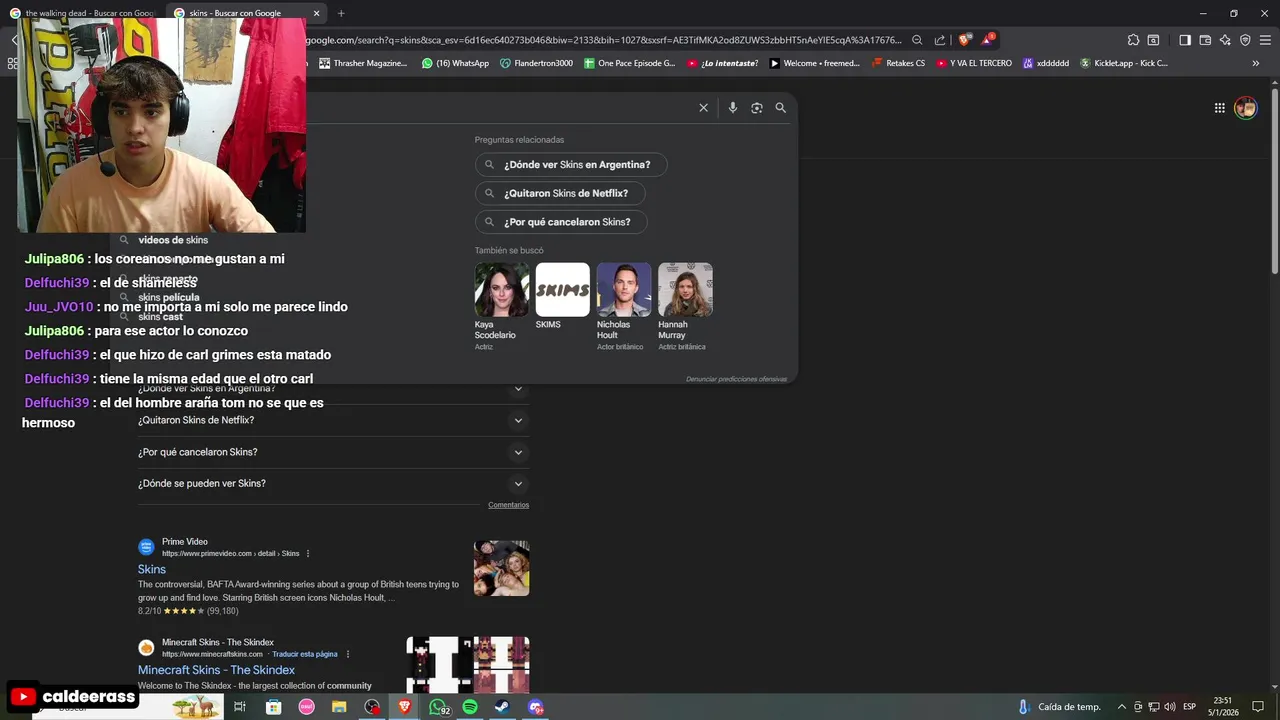This screenshot has width=1280, height=720.
Task: Open Leo AI sparkle icon
Action: point(1225,40)
